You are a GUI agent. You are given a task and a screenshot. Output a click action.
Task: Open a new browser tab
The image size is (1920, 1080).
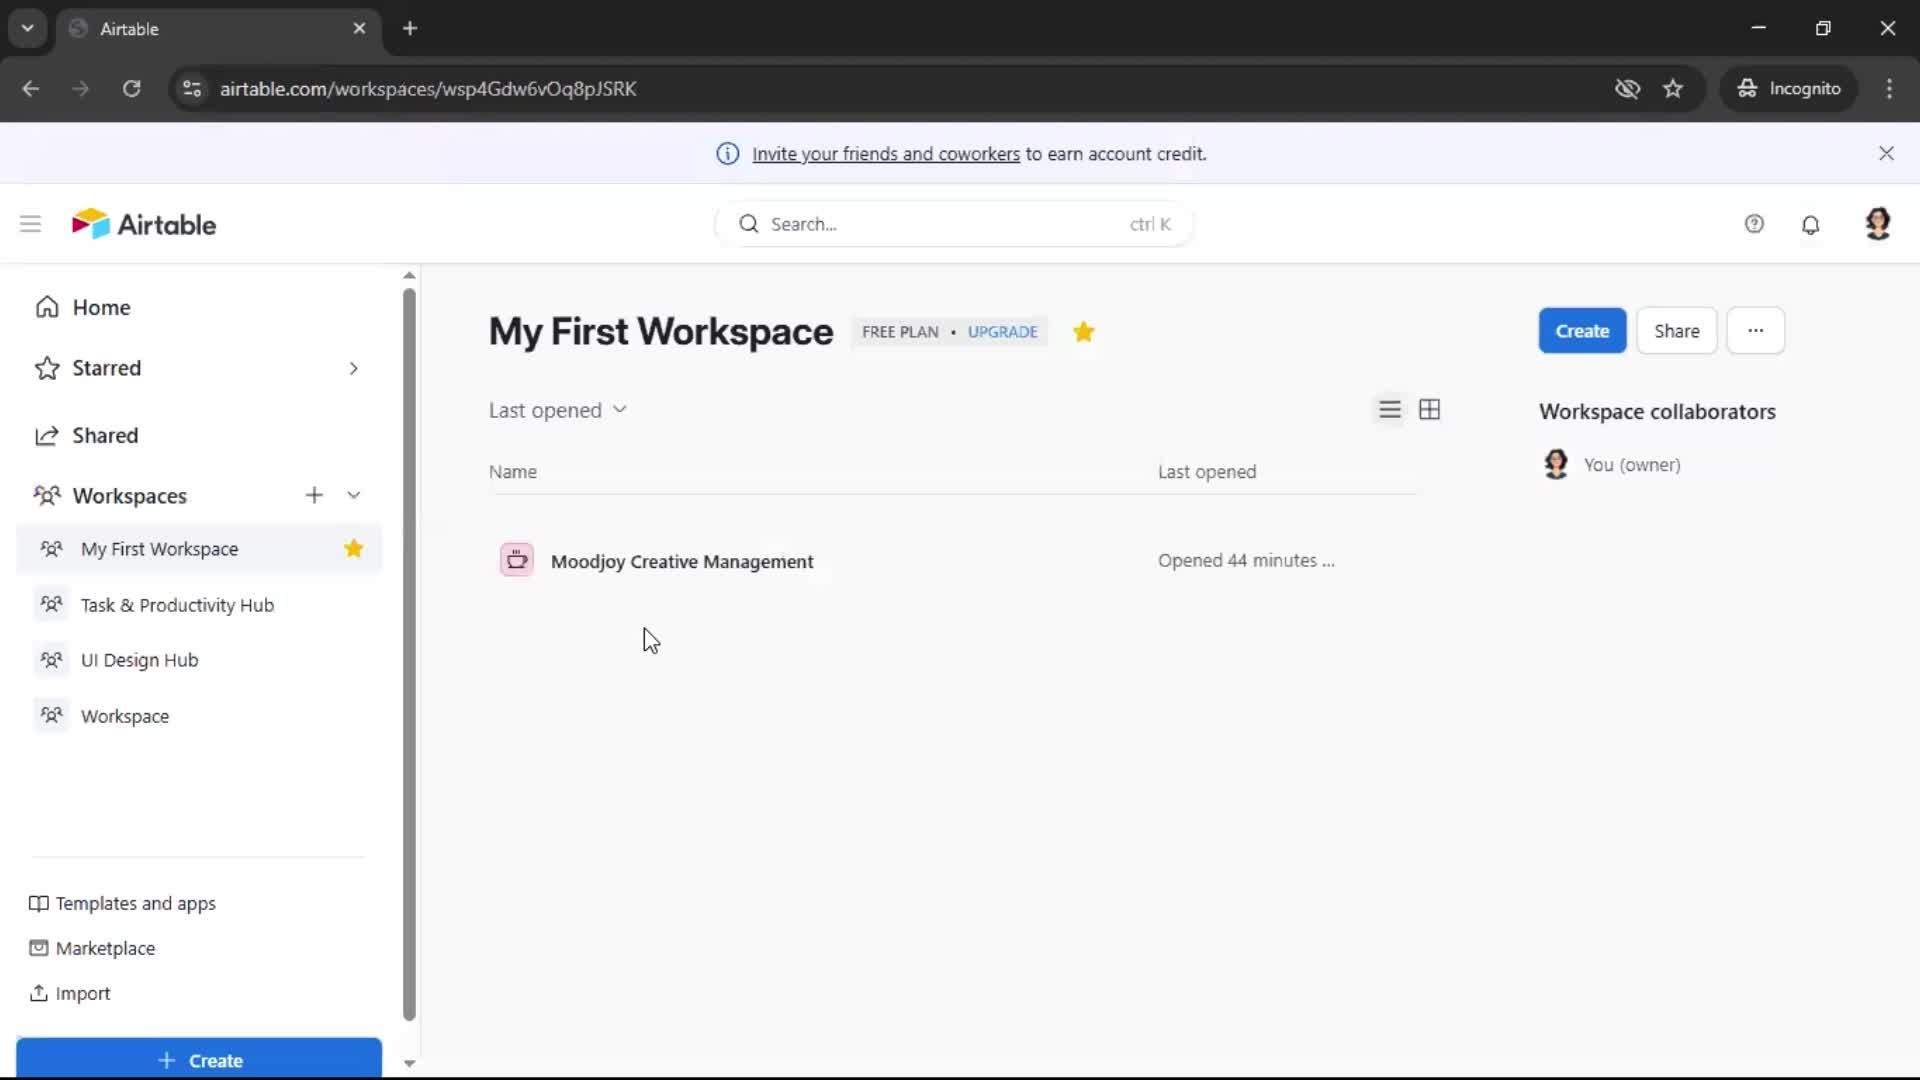click(410, 28)
